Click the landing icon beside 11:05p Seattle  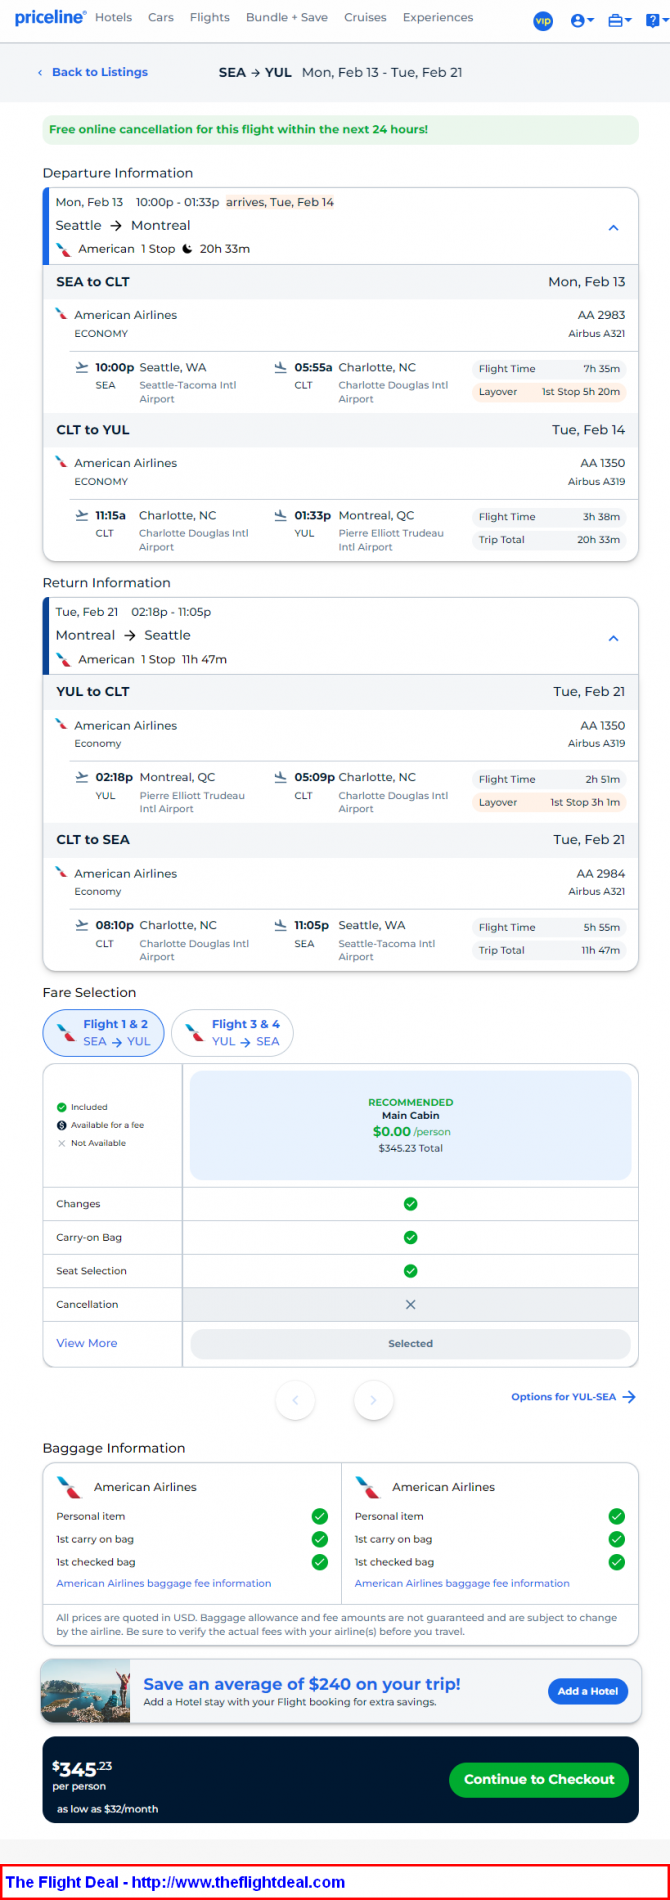280,925
